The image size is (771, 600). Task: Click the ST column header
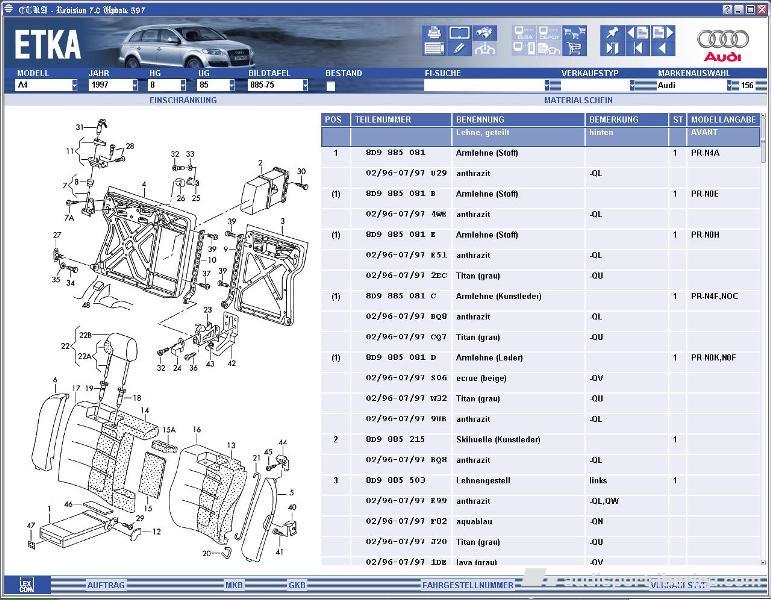point(678,120)
